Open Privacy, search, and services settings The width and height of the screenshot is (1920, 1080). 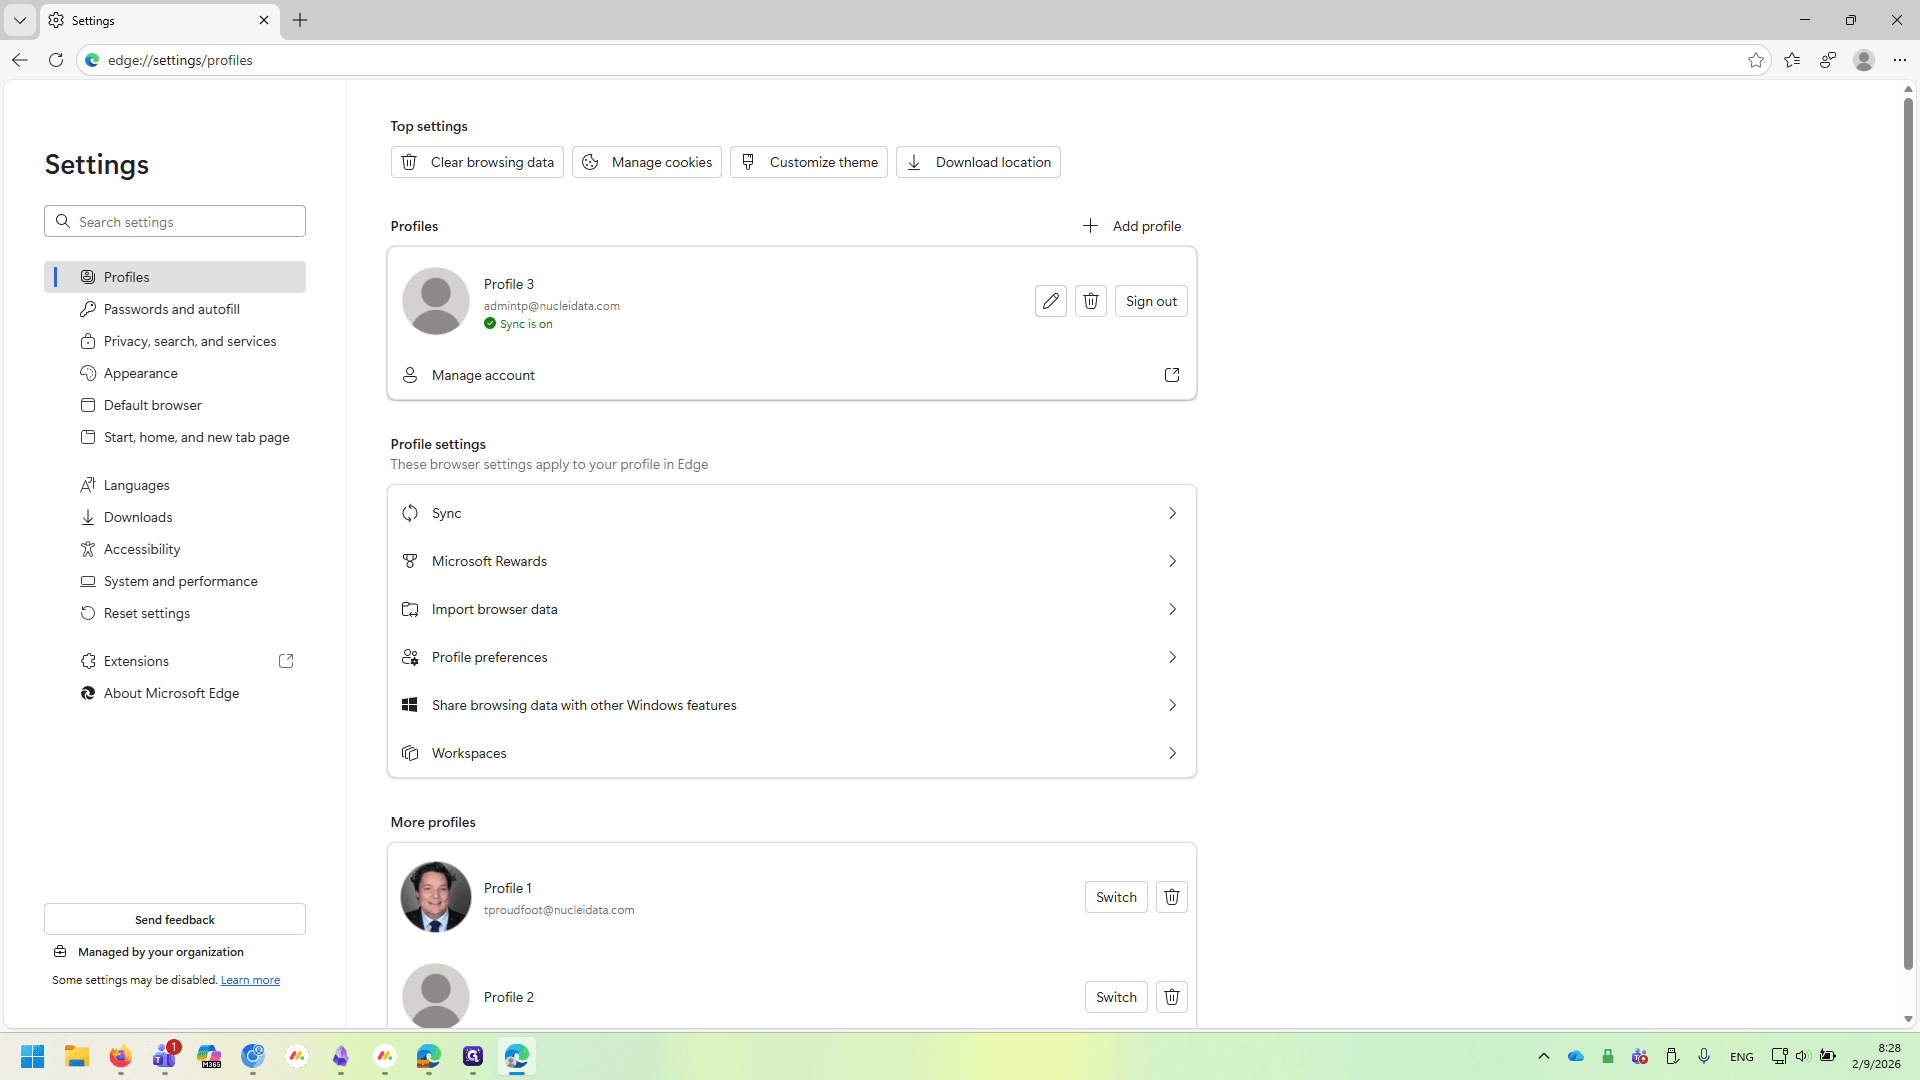[x=175, y=341]
